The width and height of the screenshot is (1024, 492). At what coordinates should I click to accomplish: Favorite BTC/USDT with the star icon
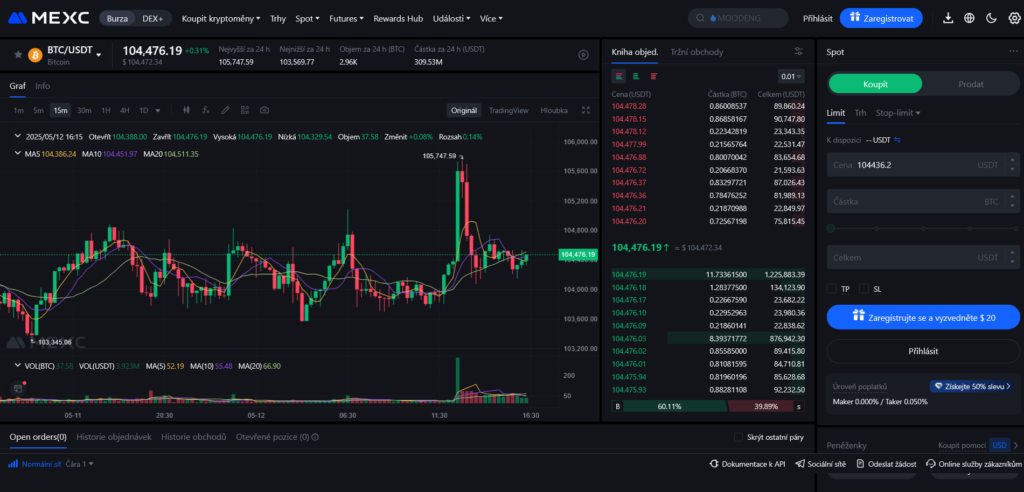pos(18,55)
